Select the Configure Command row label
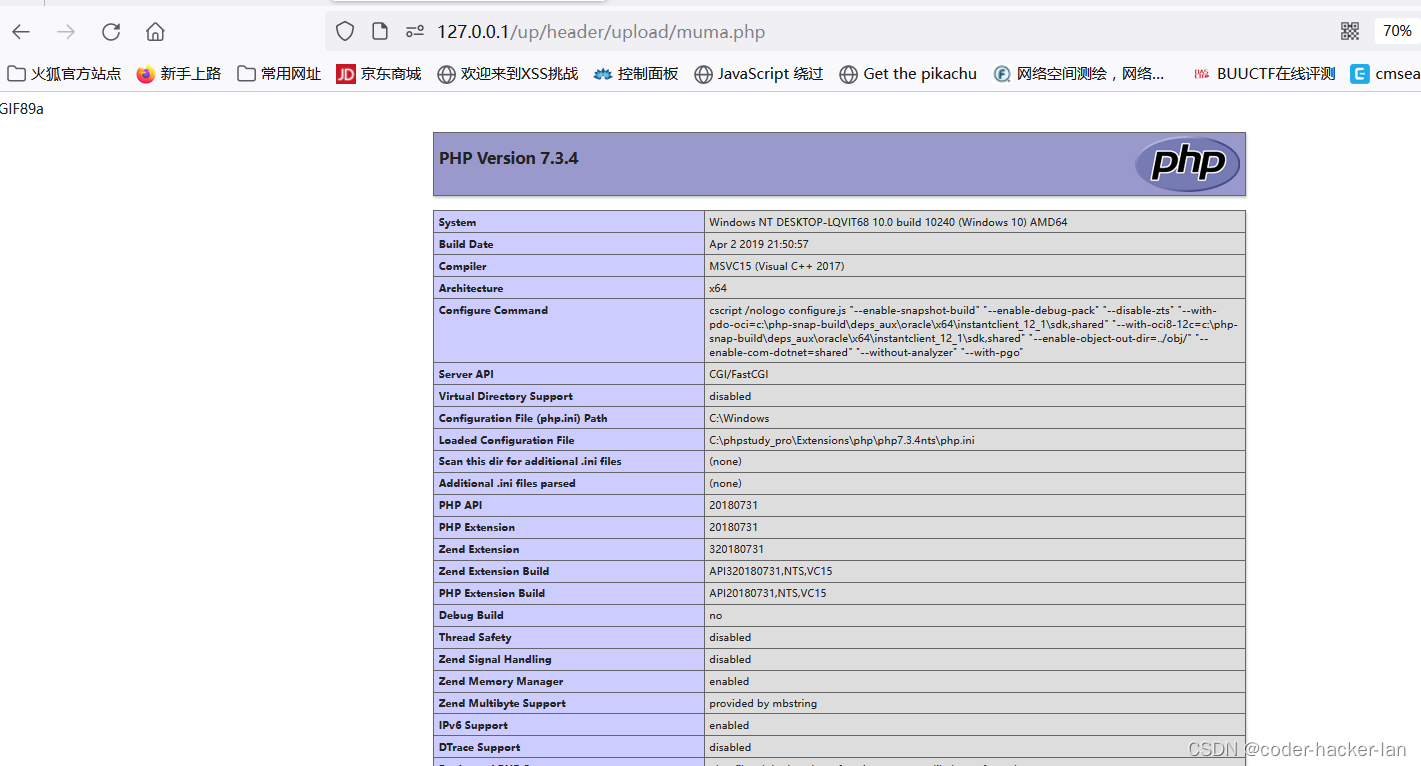 tap(493, 310)
